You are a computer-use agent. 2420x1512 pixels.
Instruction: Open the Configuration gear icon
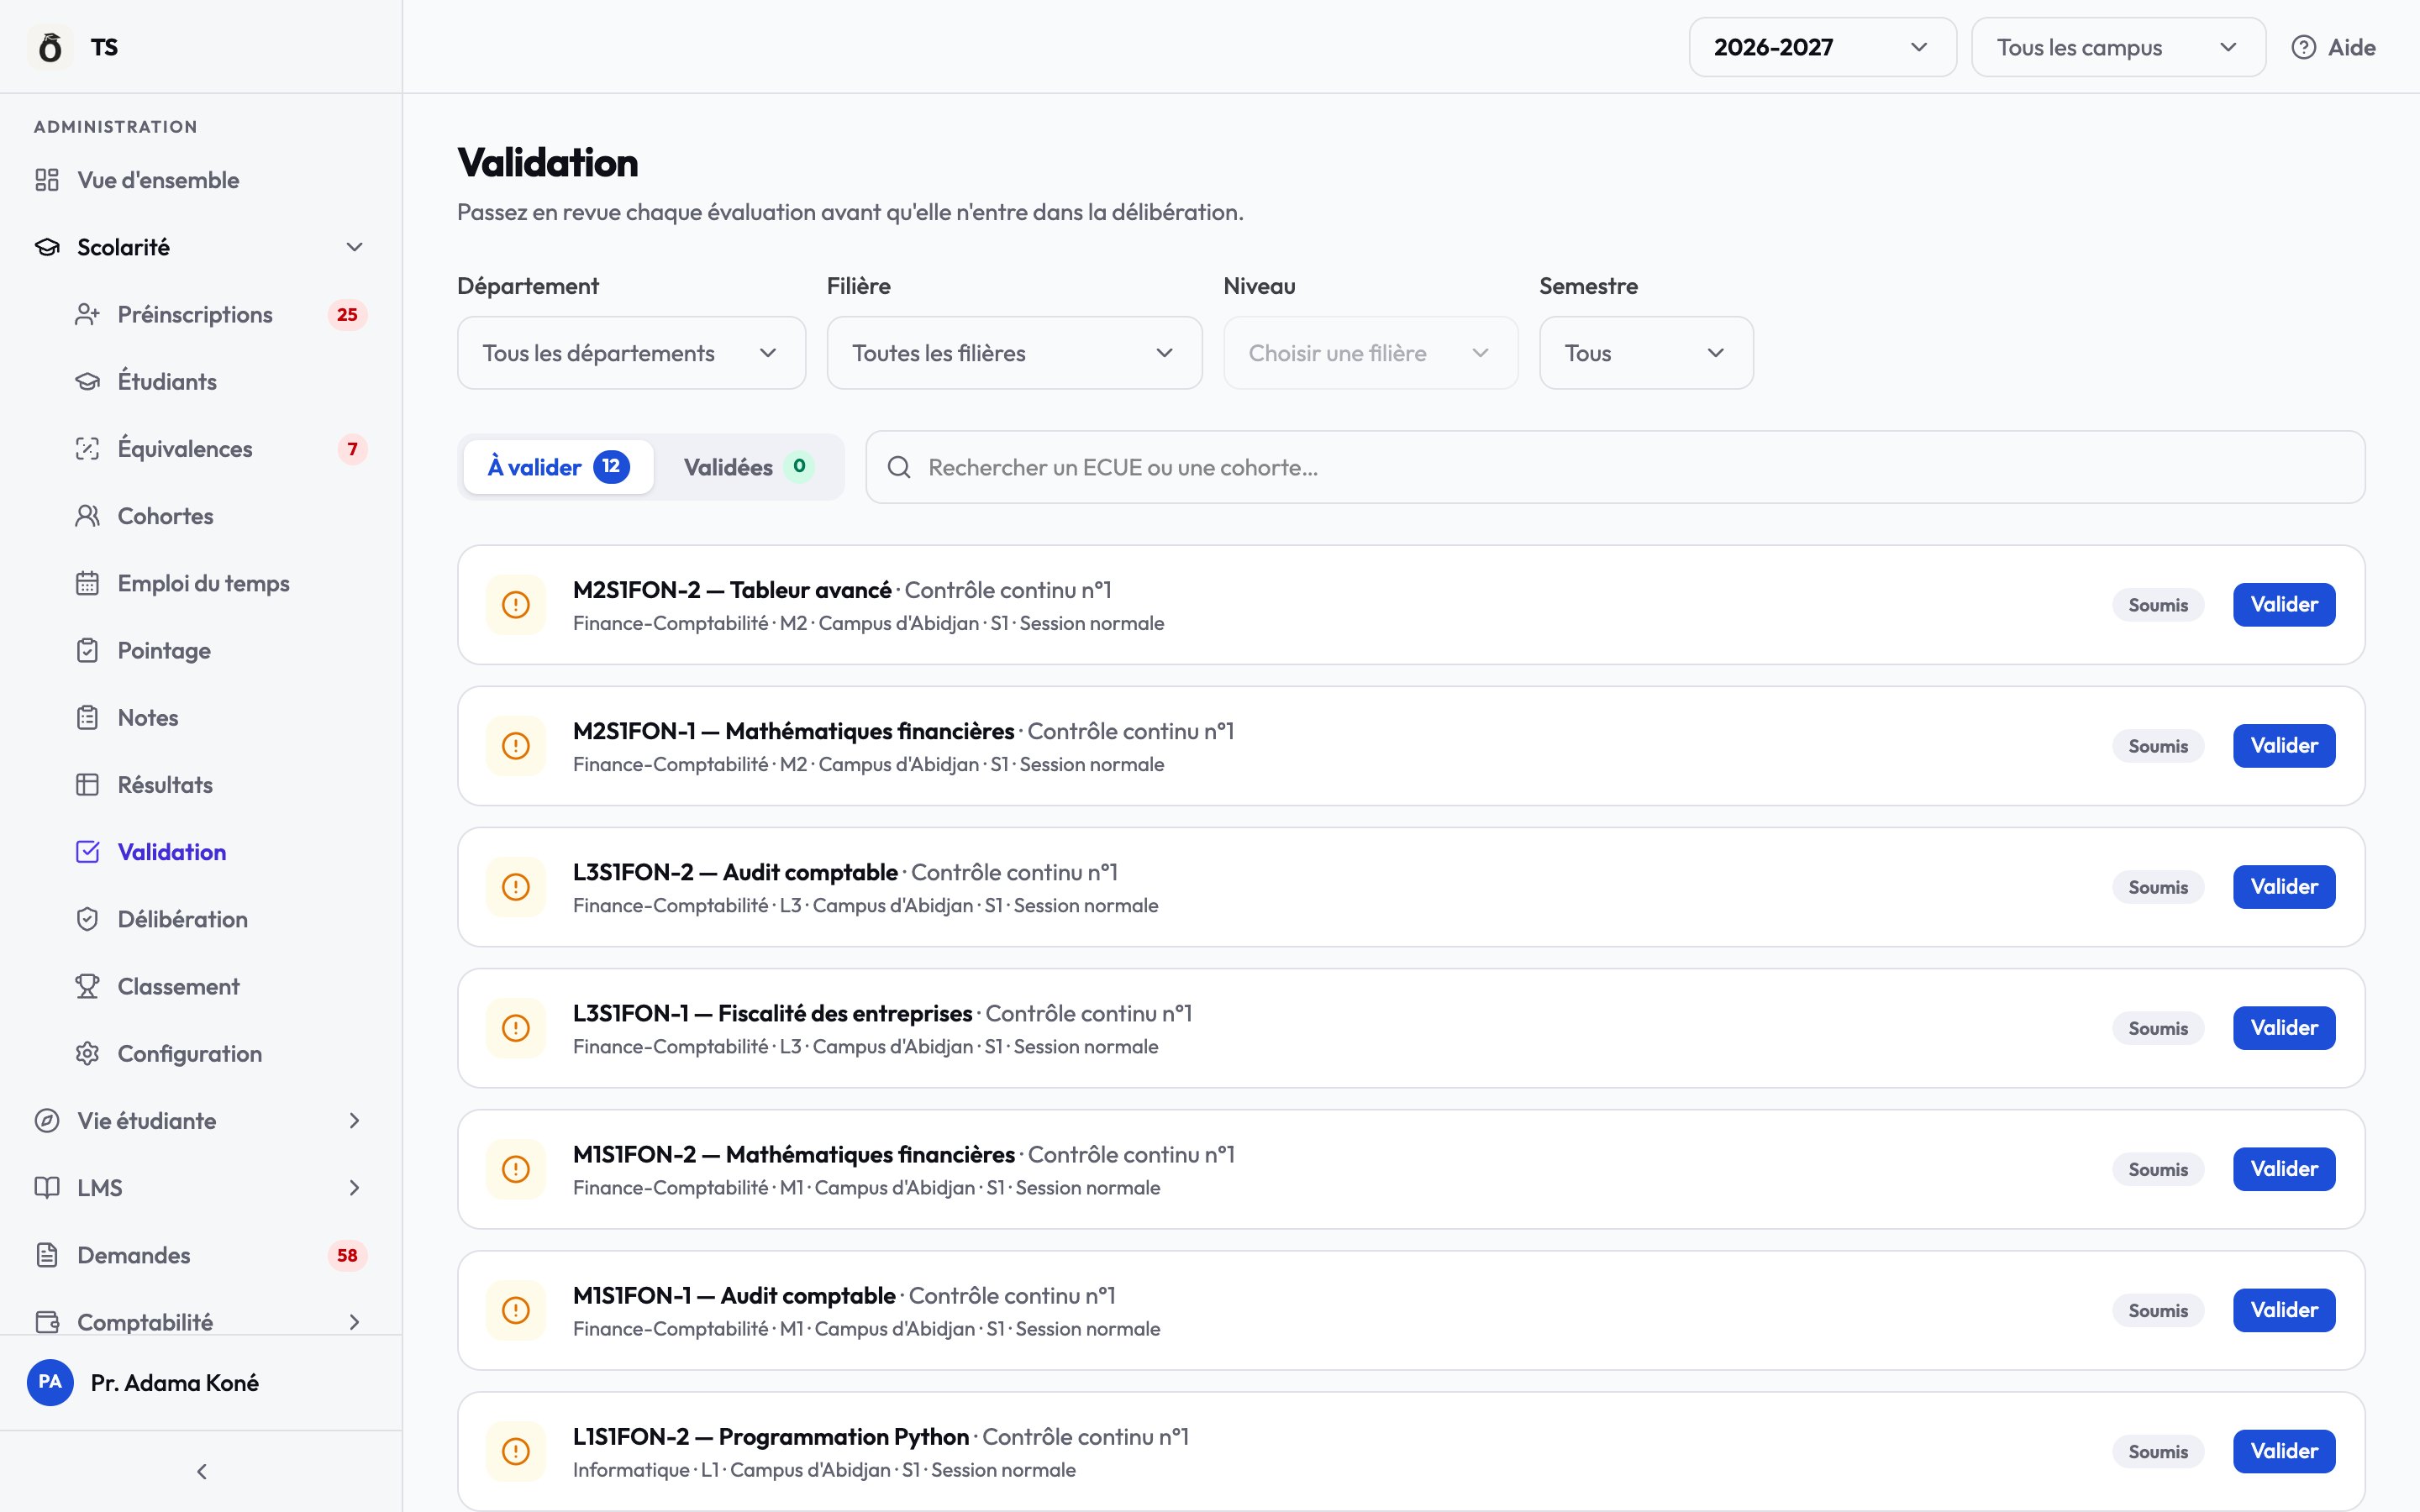[87, 1054]
